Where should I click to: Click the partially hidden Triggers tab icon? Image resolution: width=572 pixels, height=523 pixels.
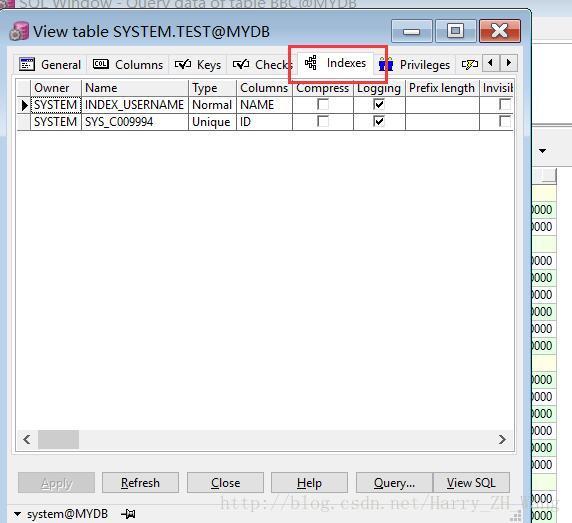click(469, 65)
